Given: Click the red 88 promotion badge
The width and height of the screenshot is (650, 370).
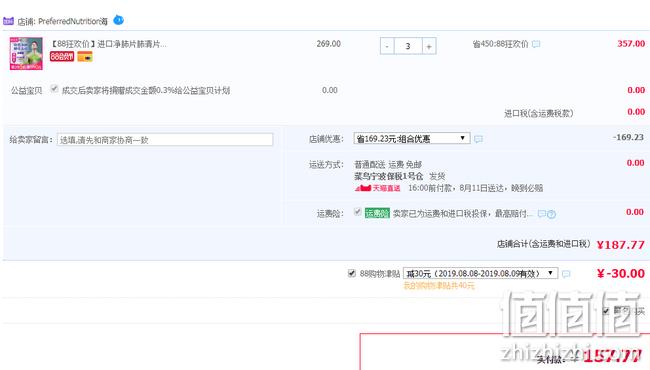Looking at the screenshot, I should tap(62, 56).
